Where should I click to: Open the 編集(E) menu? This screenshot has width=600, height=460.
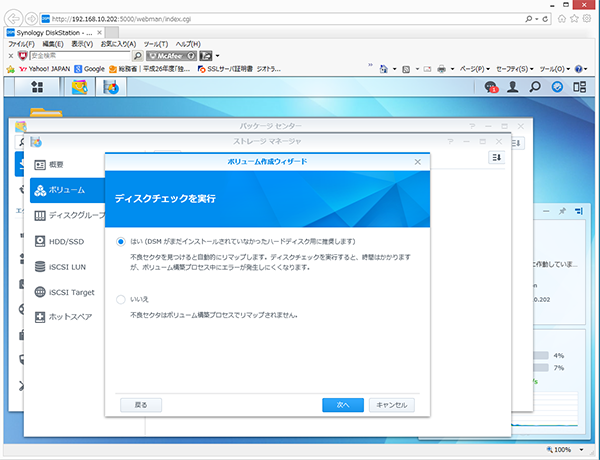click(x=53, y=44)
